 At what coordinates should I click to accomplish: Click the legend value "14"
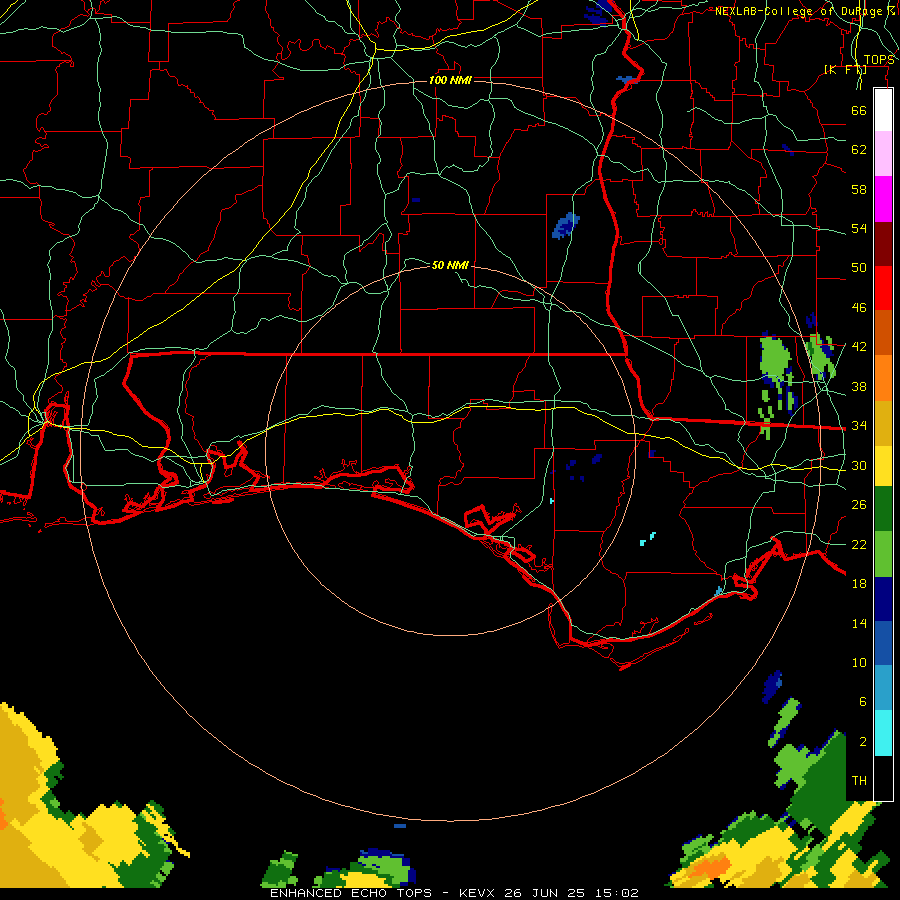click(x=859, y=623)
